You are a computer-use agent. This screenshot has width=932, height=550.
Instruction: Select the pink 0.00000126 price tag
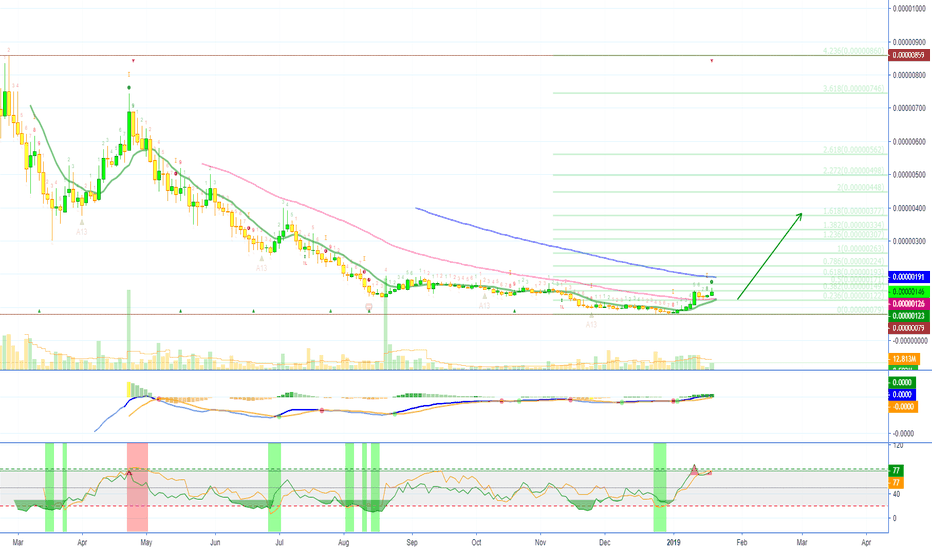[x=909, y=304]
